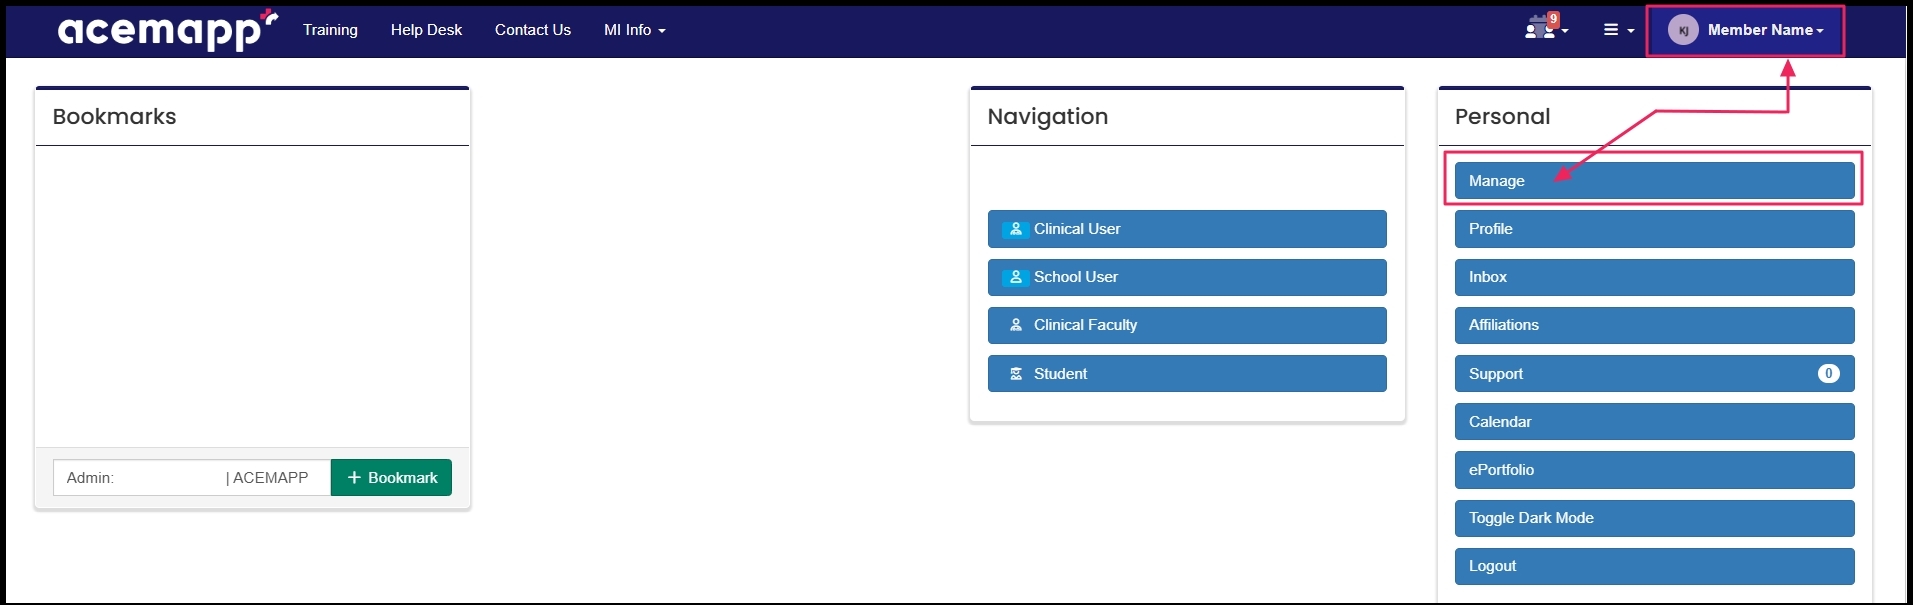
Task: Open the Profile button
Action: coord(1654,229)
